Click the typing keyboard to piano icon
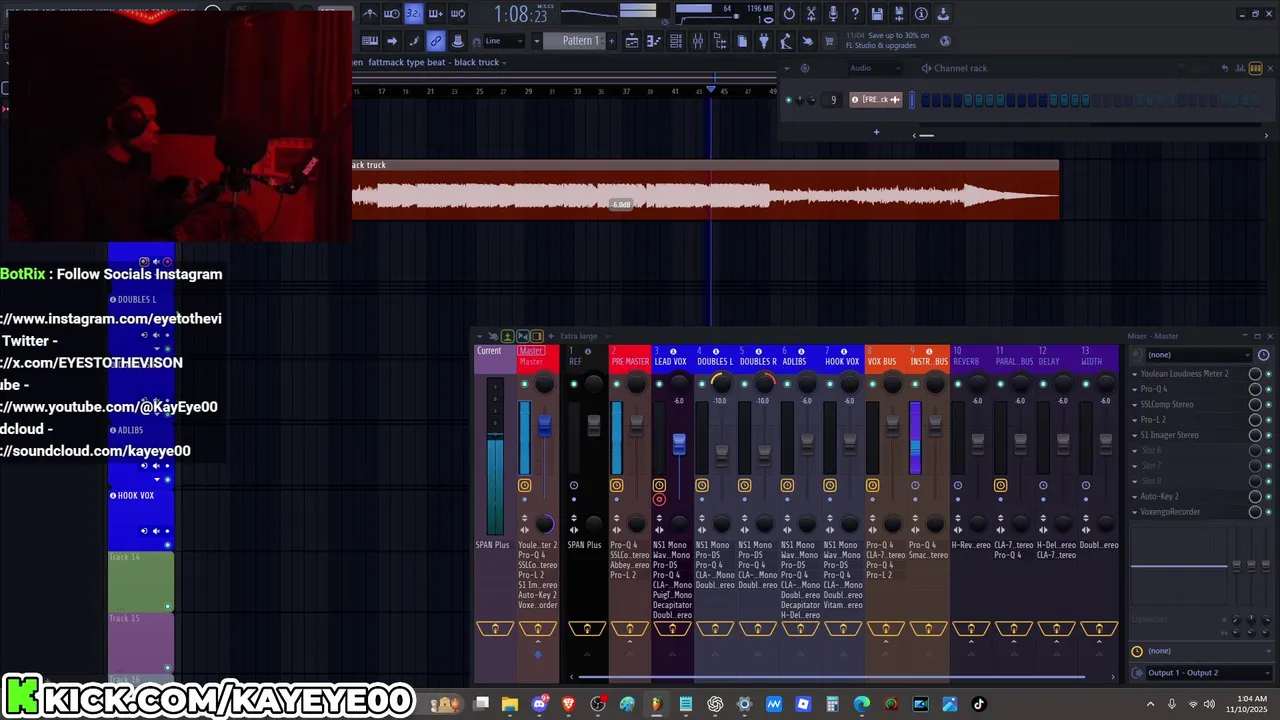The image size is (1280, 720). click(x=370, y=41)
